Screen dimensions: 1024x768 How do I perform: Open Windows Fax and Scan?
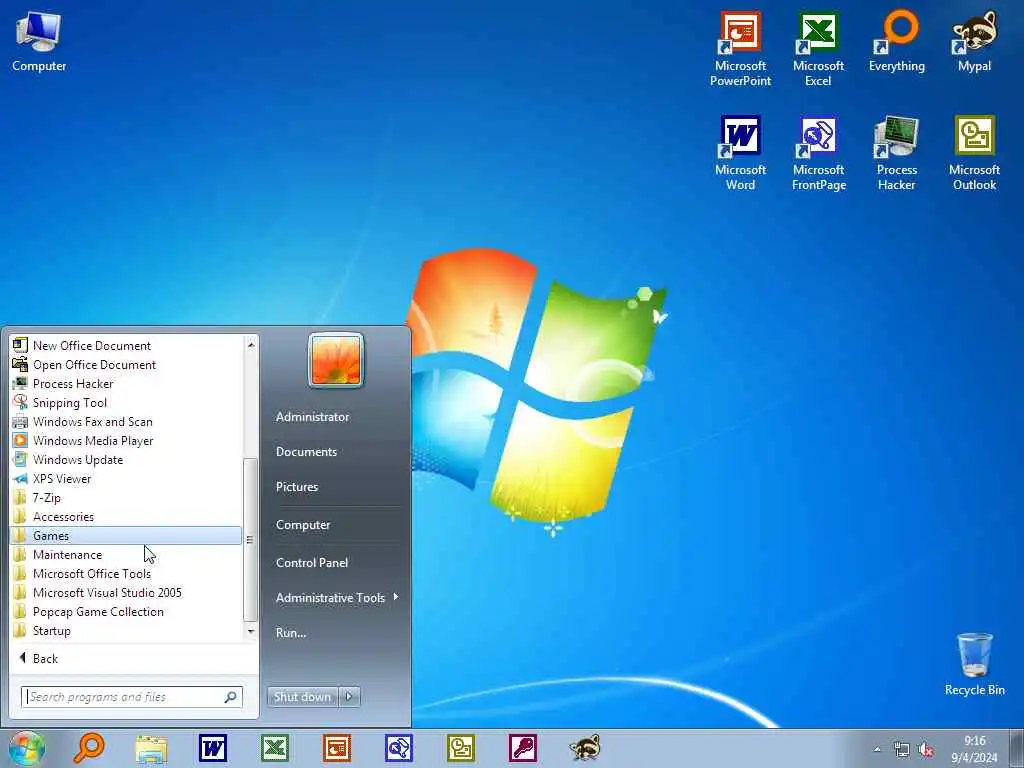pyautogui.click(x=126, y=421)
